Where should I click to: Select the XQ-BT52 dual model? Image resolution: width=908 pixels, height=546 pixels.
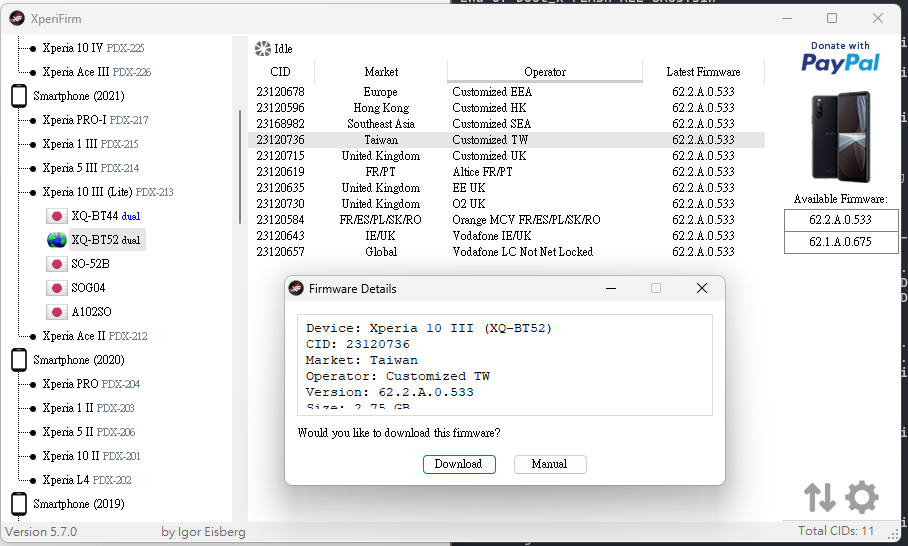tap(107, 240)
